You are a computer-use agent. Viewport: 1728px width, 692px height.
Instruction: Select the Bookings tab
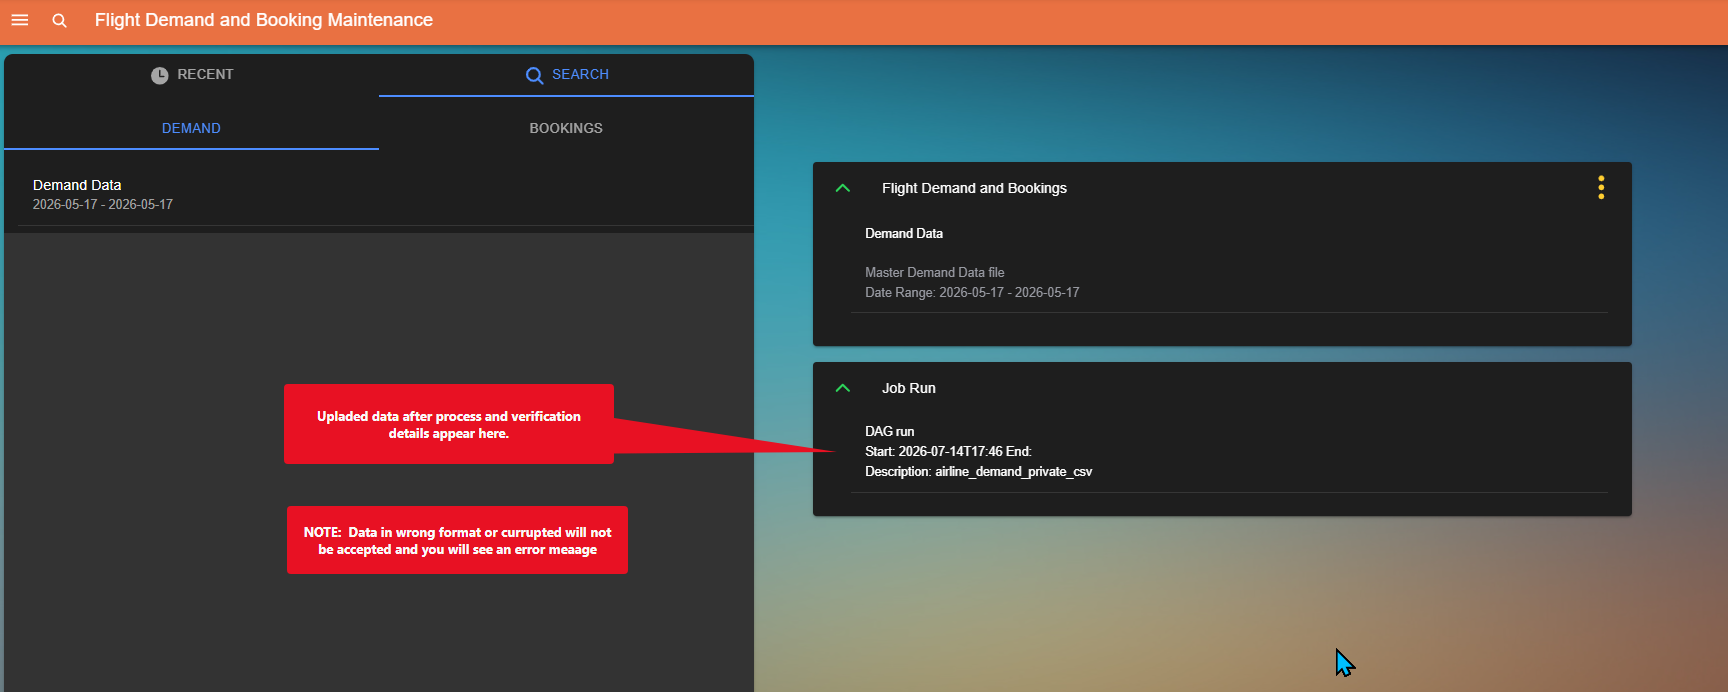566,128
